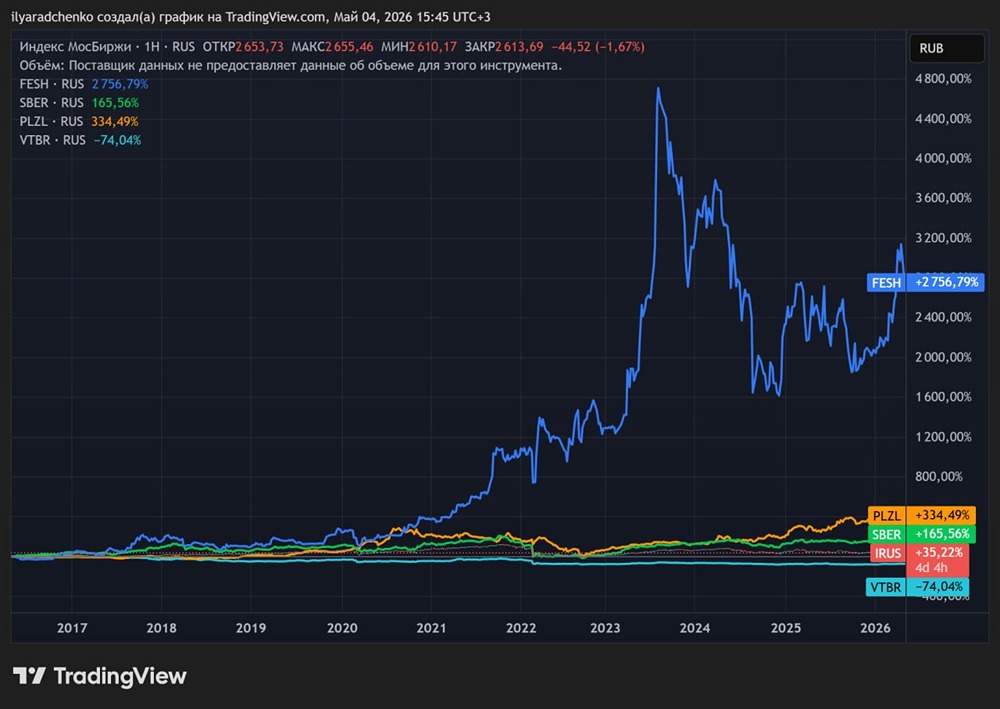
Task: Click the SBER 165,56% legend value
Action: coord(115,103)
